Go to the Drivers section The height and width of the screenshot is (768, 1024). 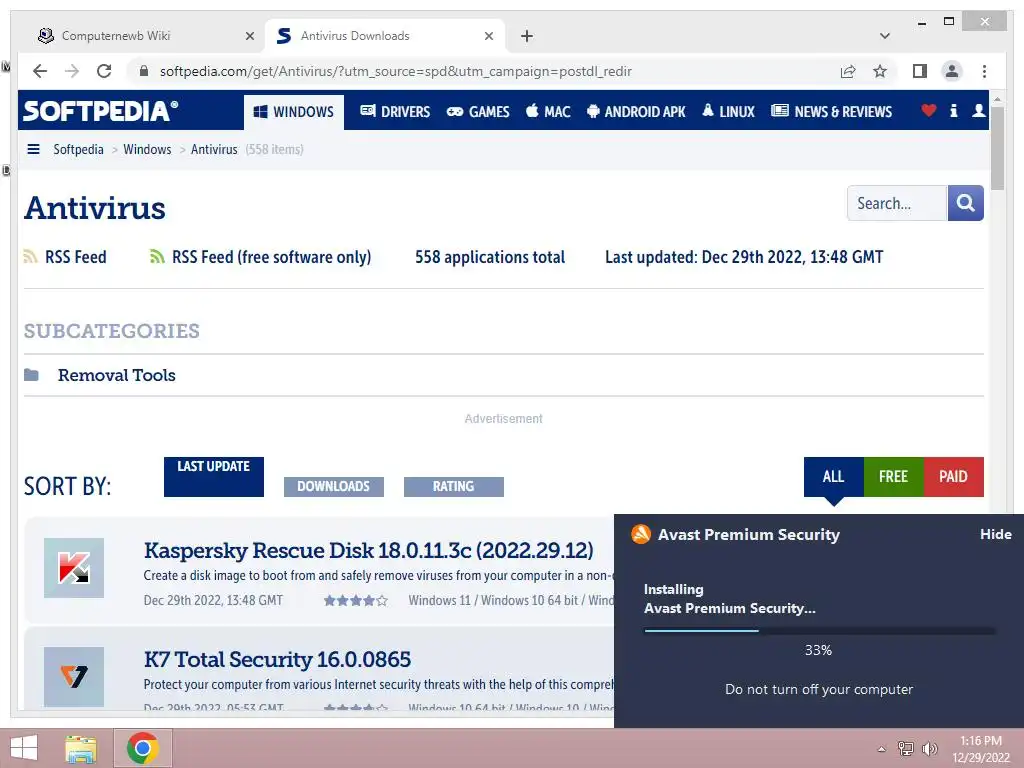tap(395, 112)
